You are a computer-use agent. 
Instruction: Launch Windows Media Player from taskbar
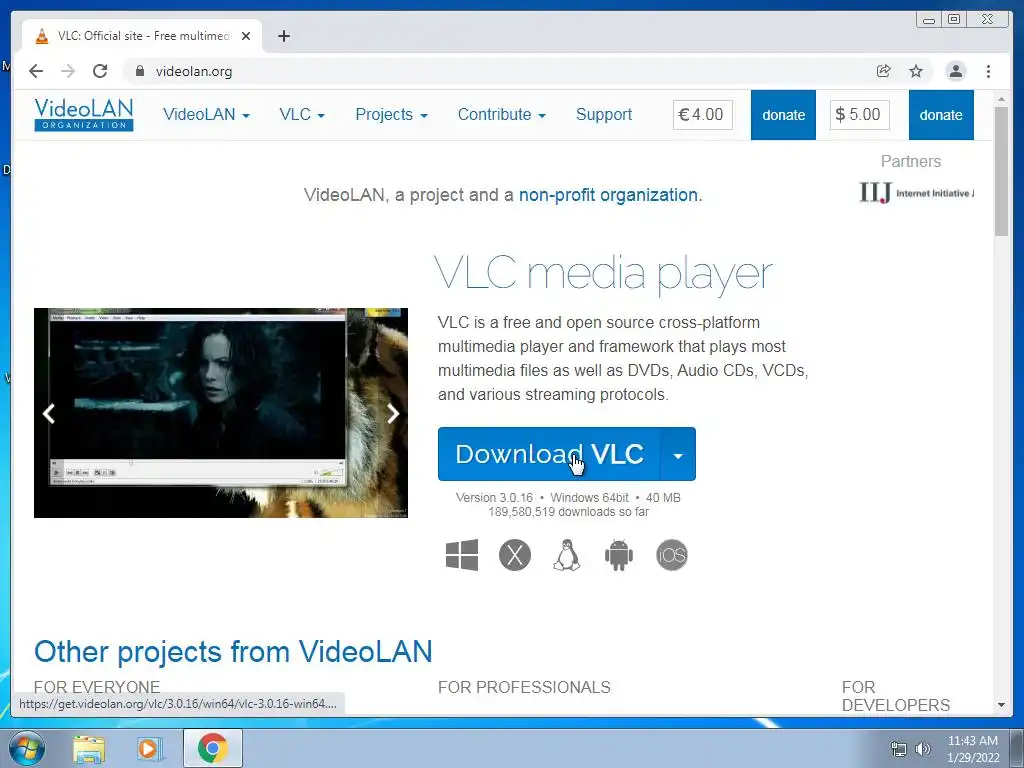pyautogui.click(x=149, y=748)
